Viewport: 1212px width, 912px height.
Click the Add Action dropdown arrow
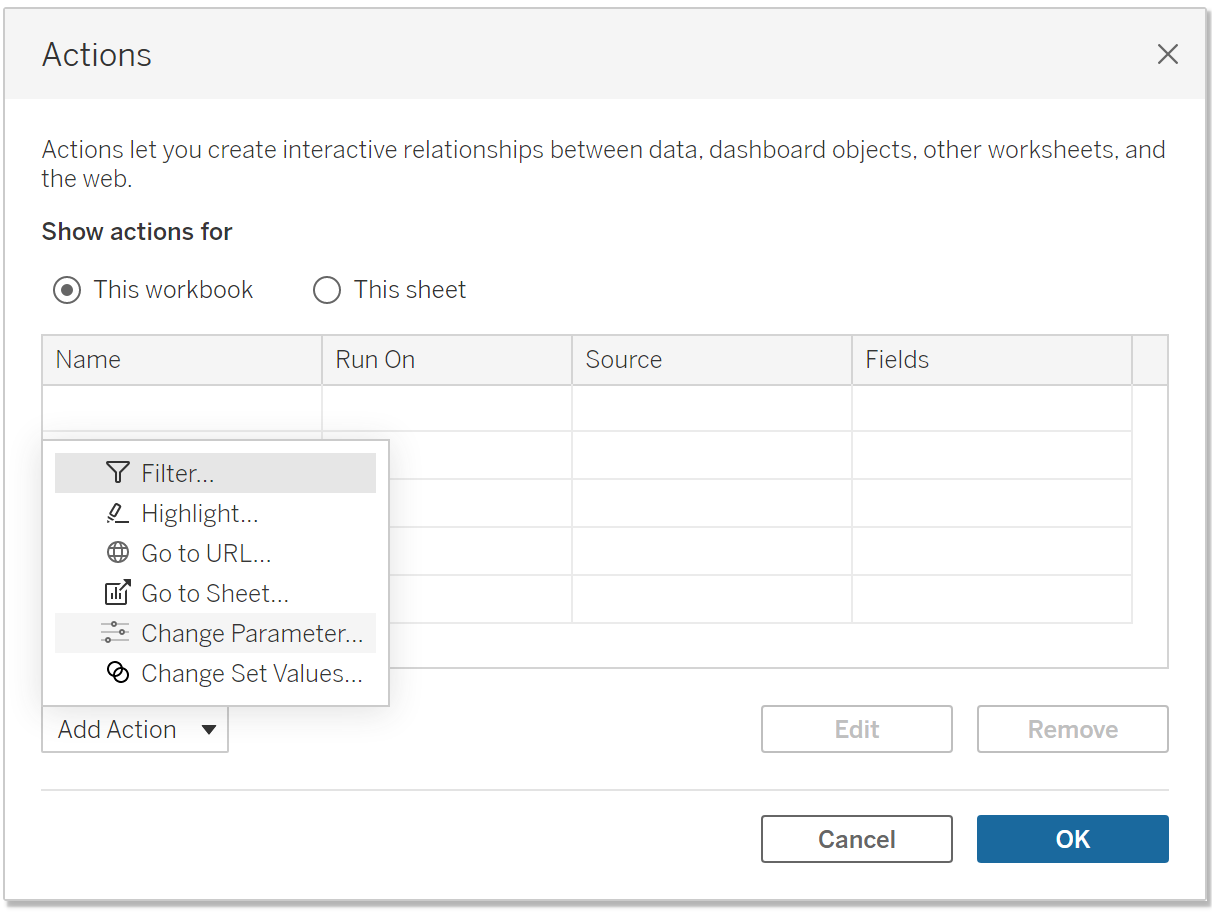tap(209, 730)
